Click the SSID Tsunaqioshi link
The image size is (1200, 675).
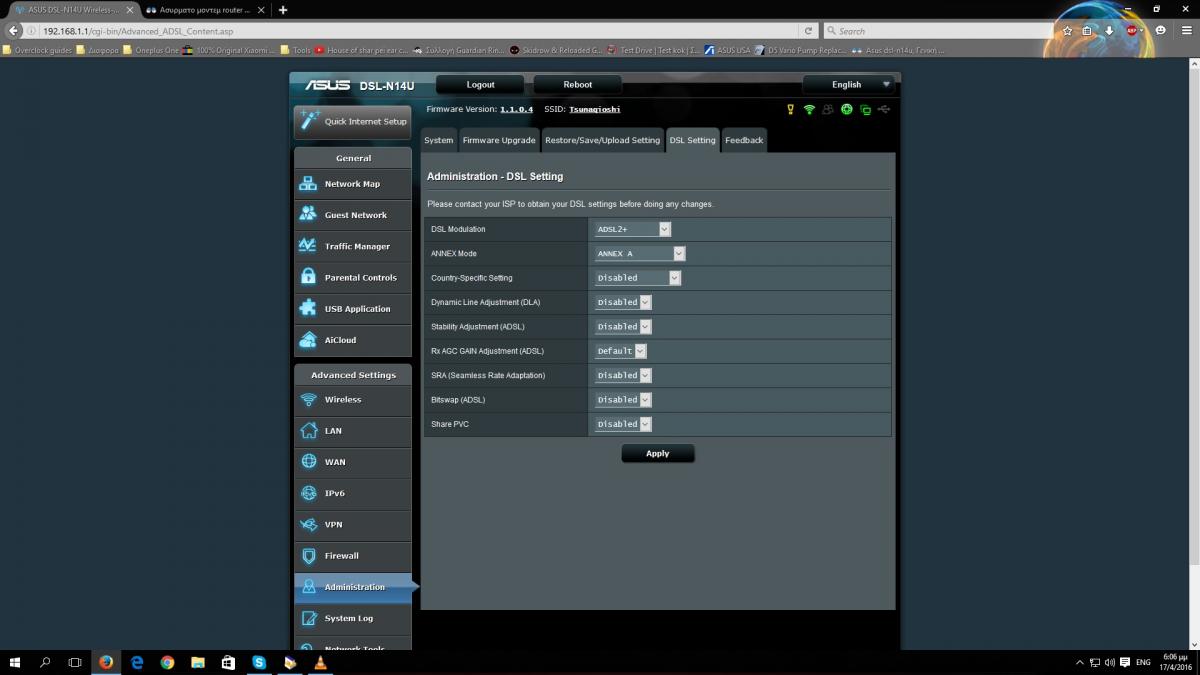coord(594,109)
